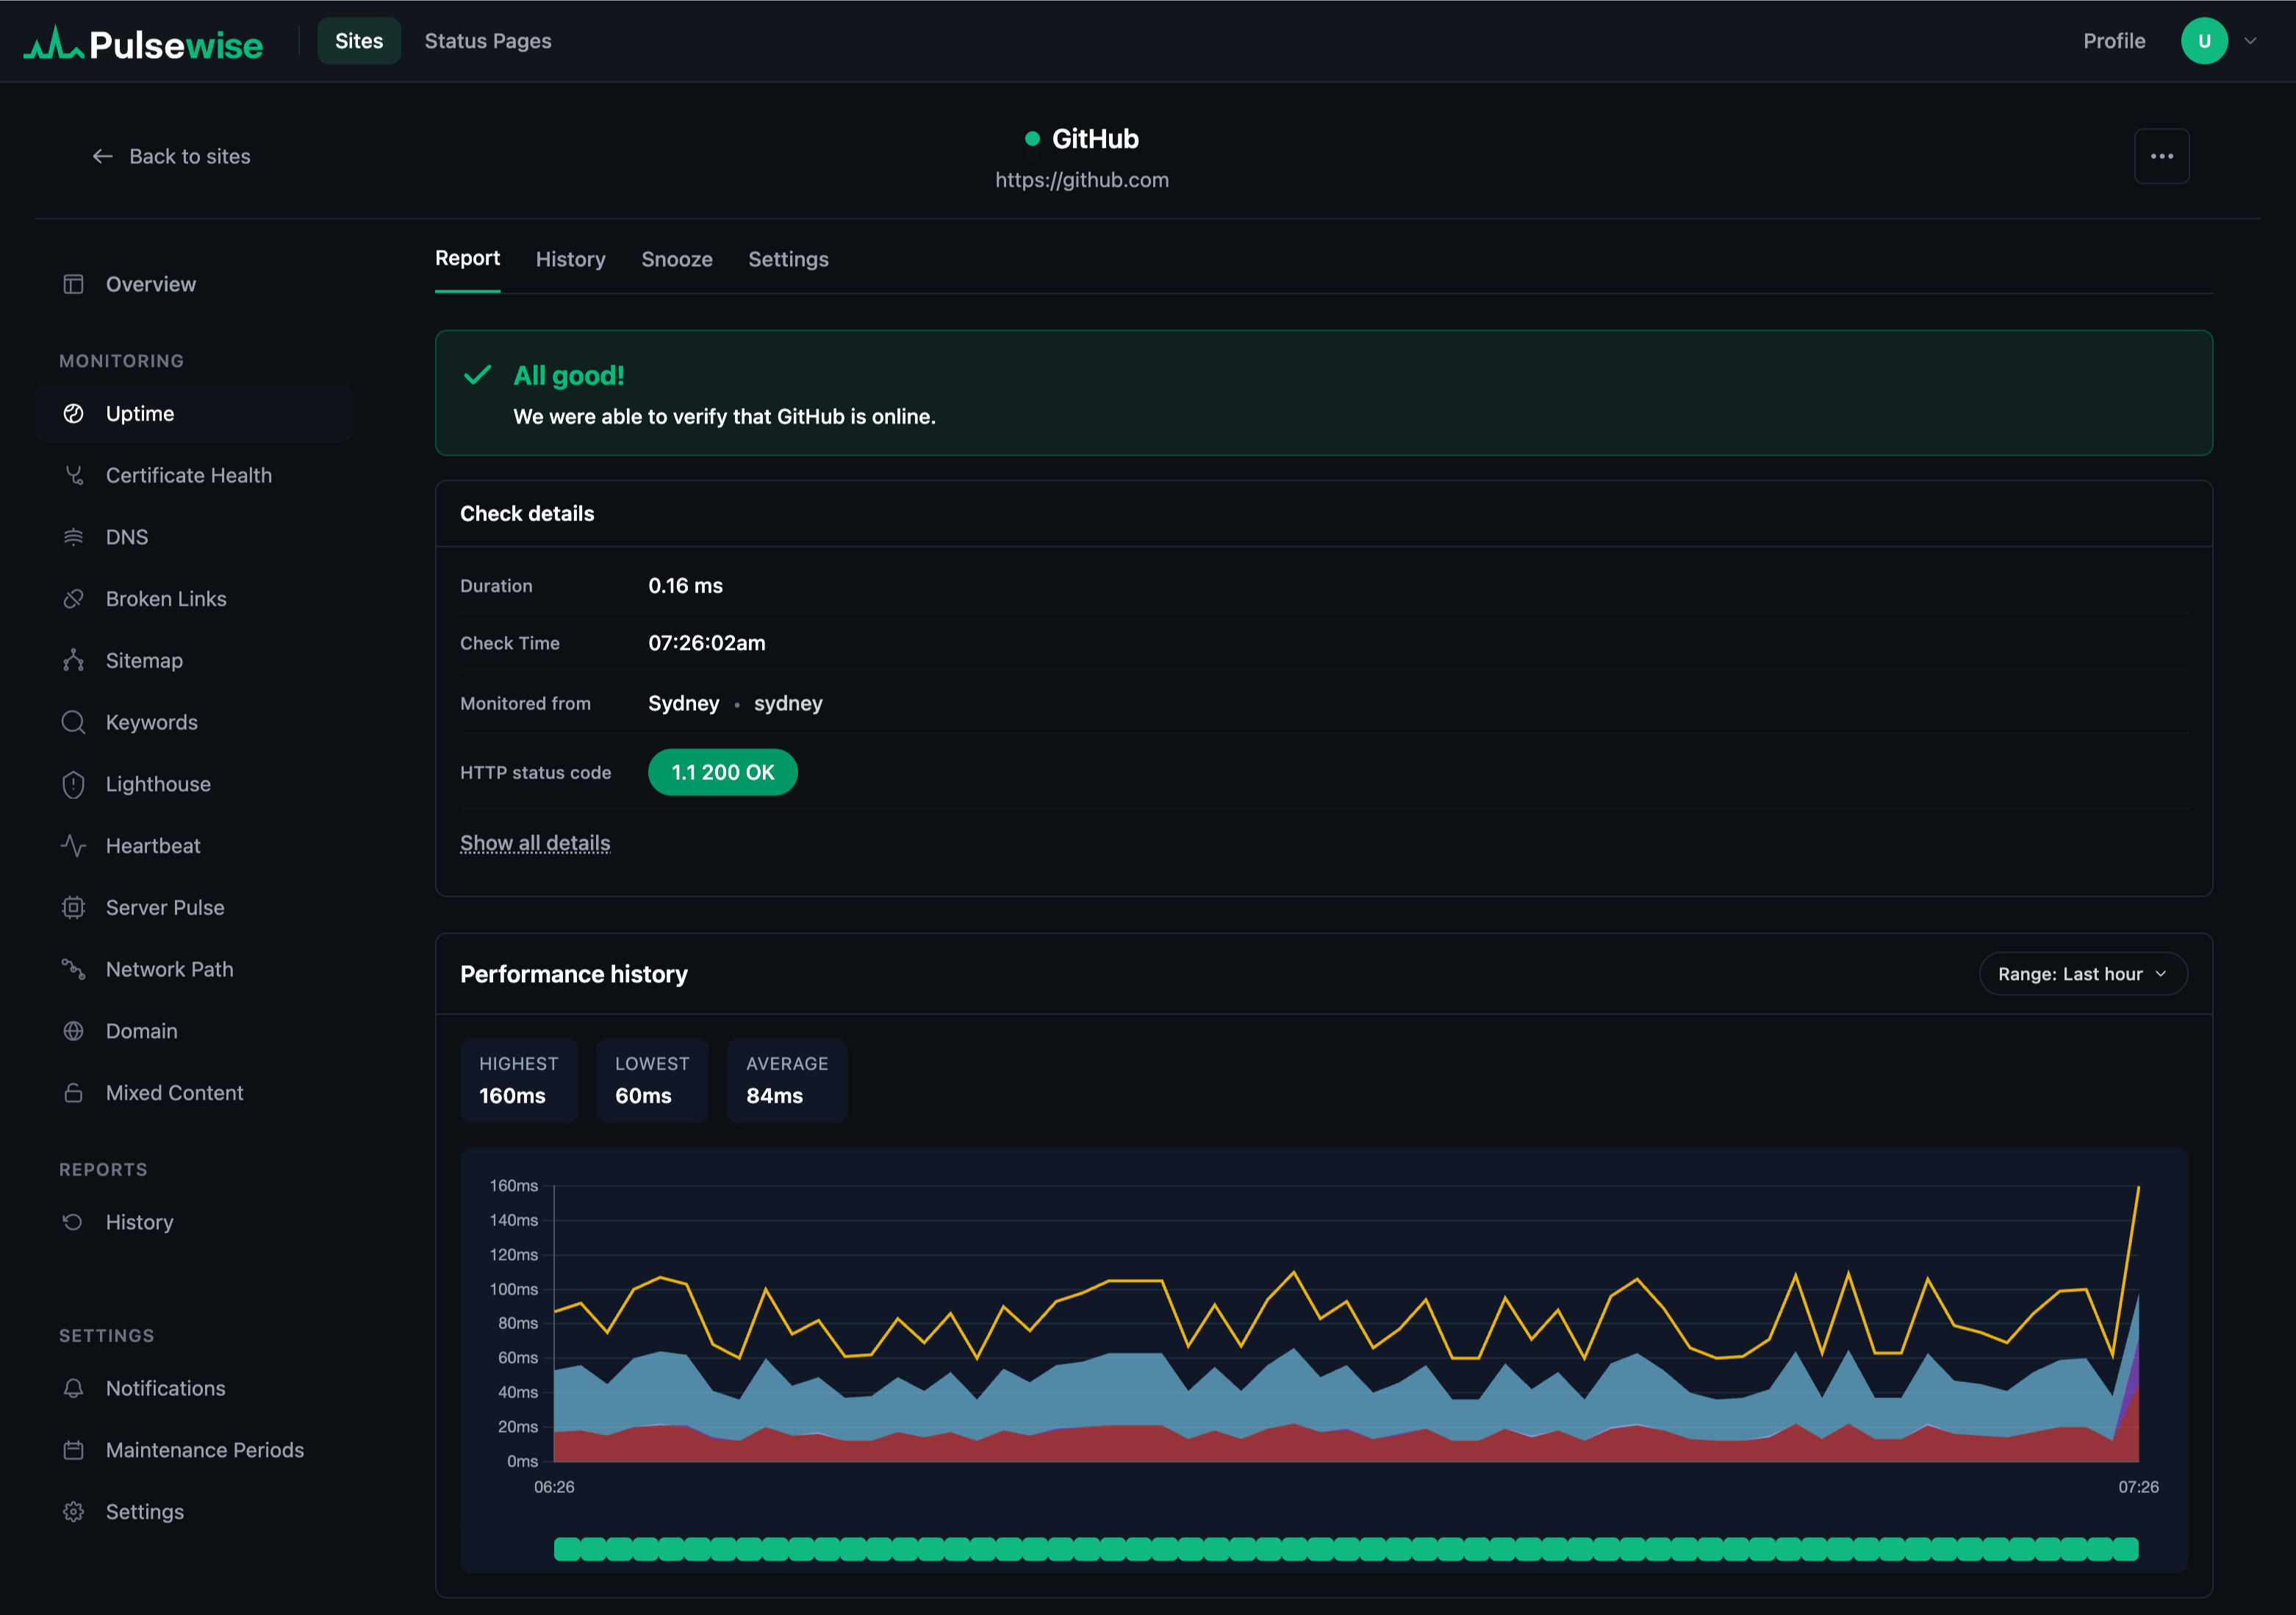
Task: Click the AVERAGE 84ms stat card
Action: (787, 1081)
